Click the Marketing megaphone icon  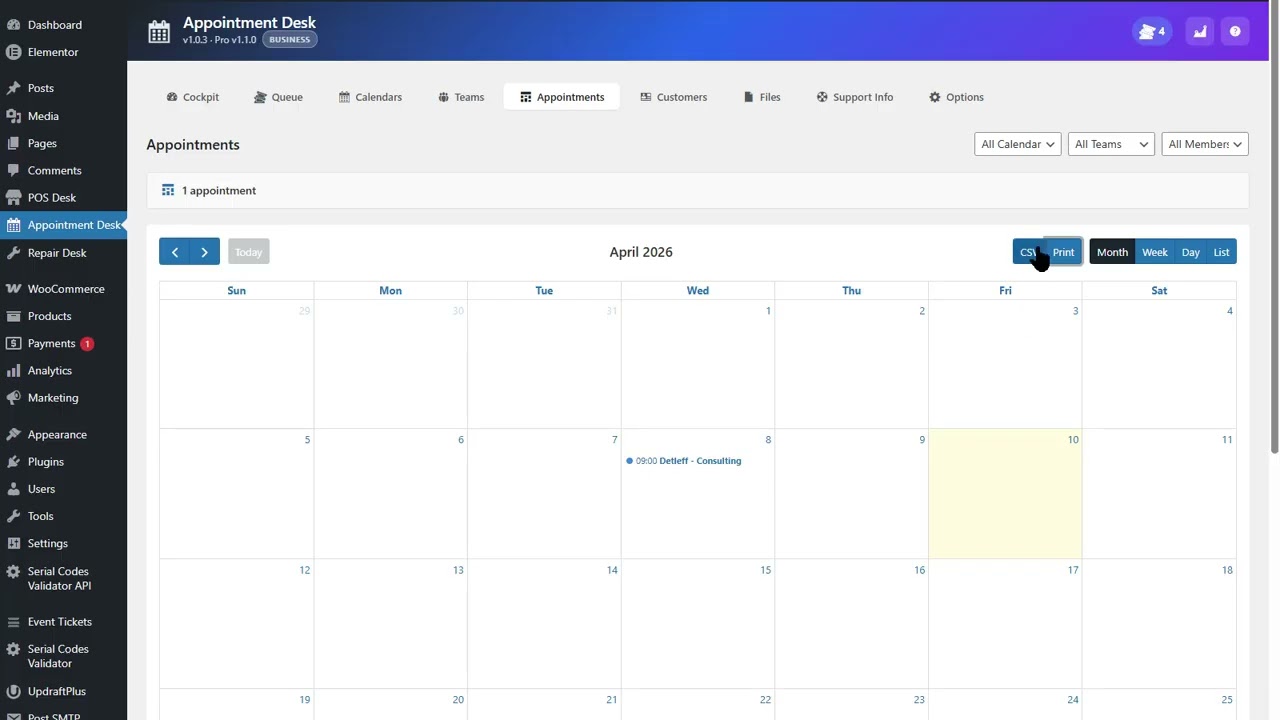[x=13, y=397]
